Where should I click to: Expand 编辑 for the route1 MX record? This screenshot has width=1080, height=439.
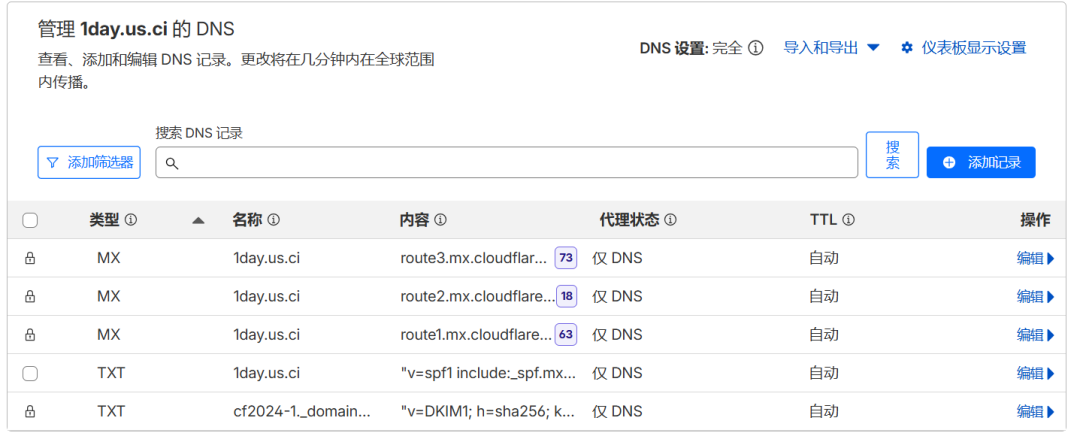pos(1035,335)
